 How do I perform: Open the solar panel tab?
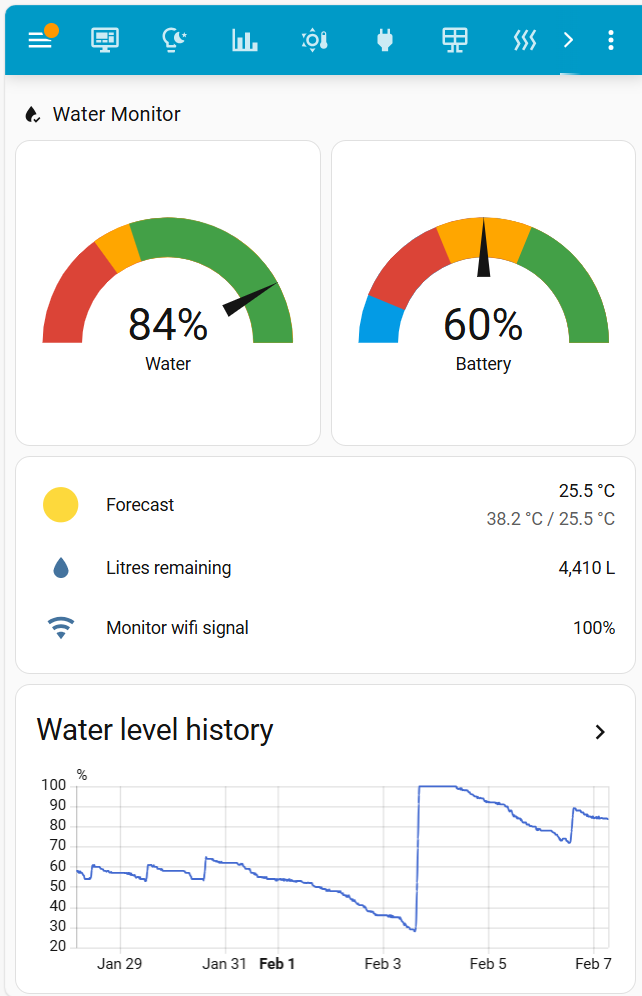tap(455, 39)
